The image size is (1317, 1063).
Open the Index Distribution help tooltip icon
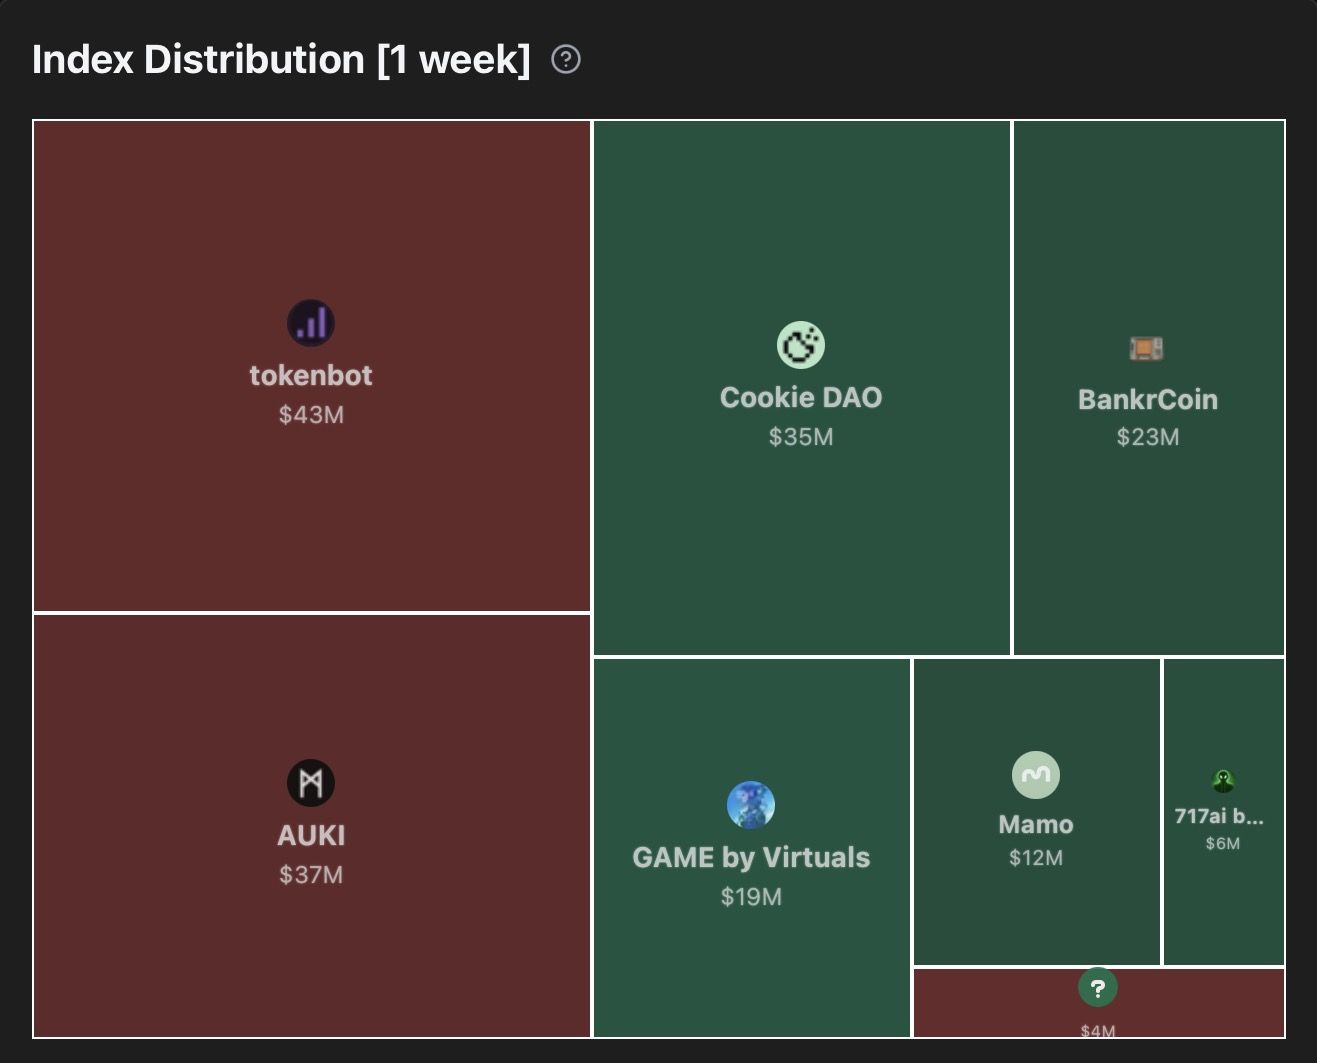click(566, 60)
